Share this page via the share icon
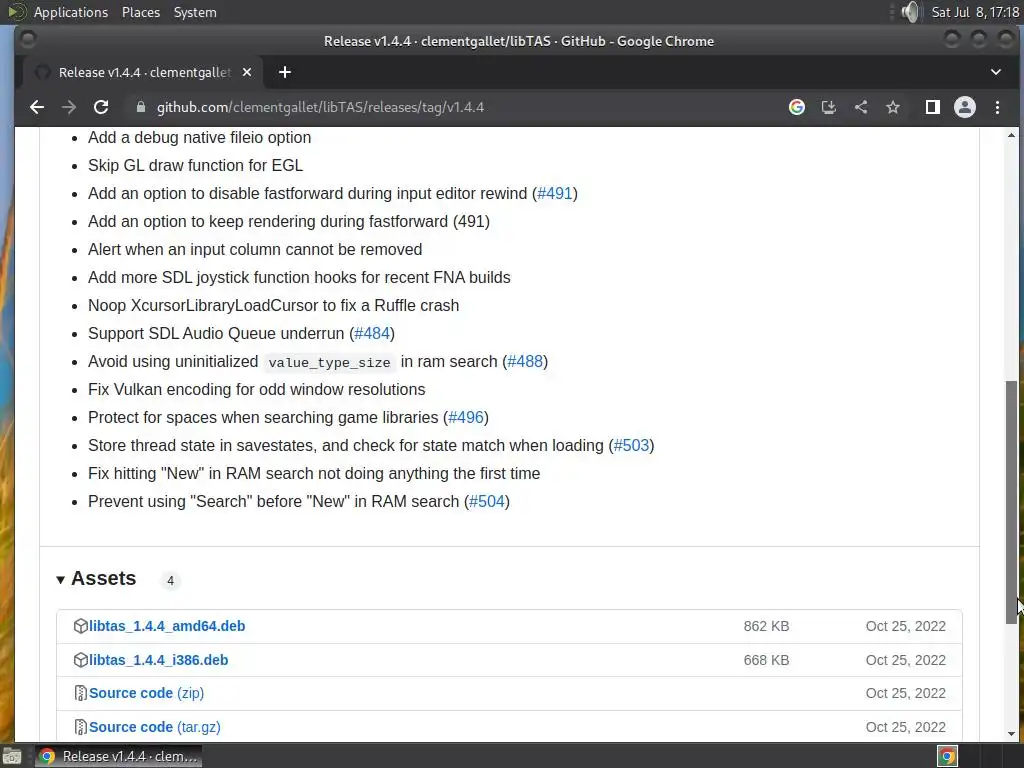Viewport: 1024px width, 768px height. point(861,107)
